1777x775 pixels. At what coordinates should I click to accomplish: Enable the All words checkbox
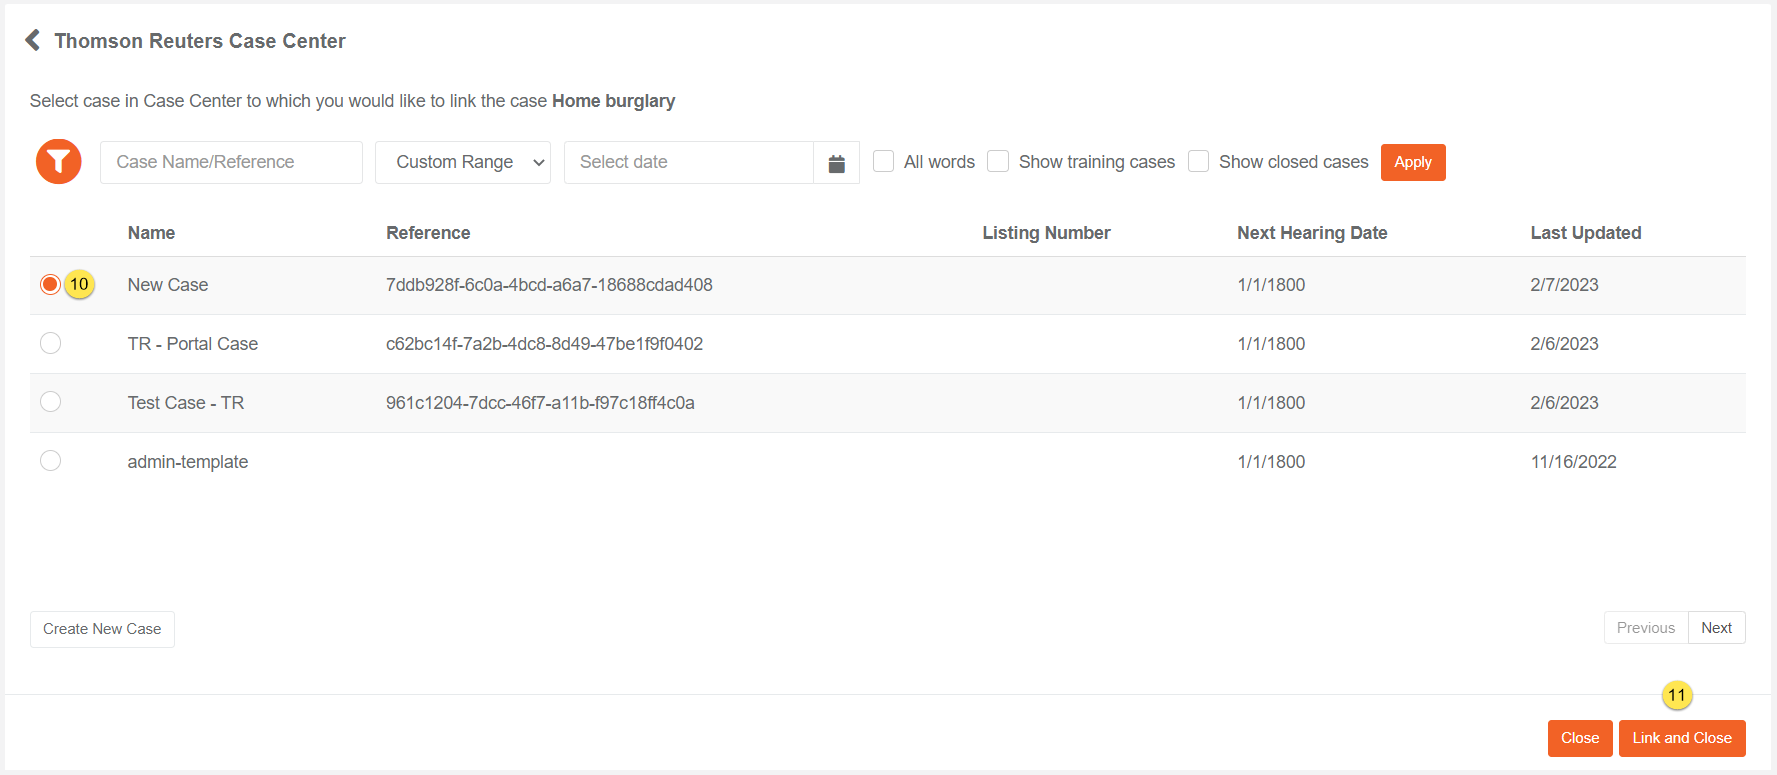click(883, 162)
